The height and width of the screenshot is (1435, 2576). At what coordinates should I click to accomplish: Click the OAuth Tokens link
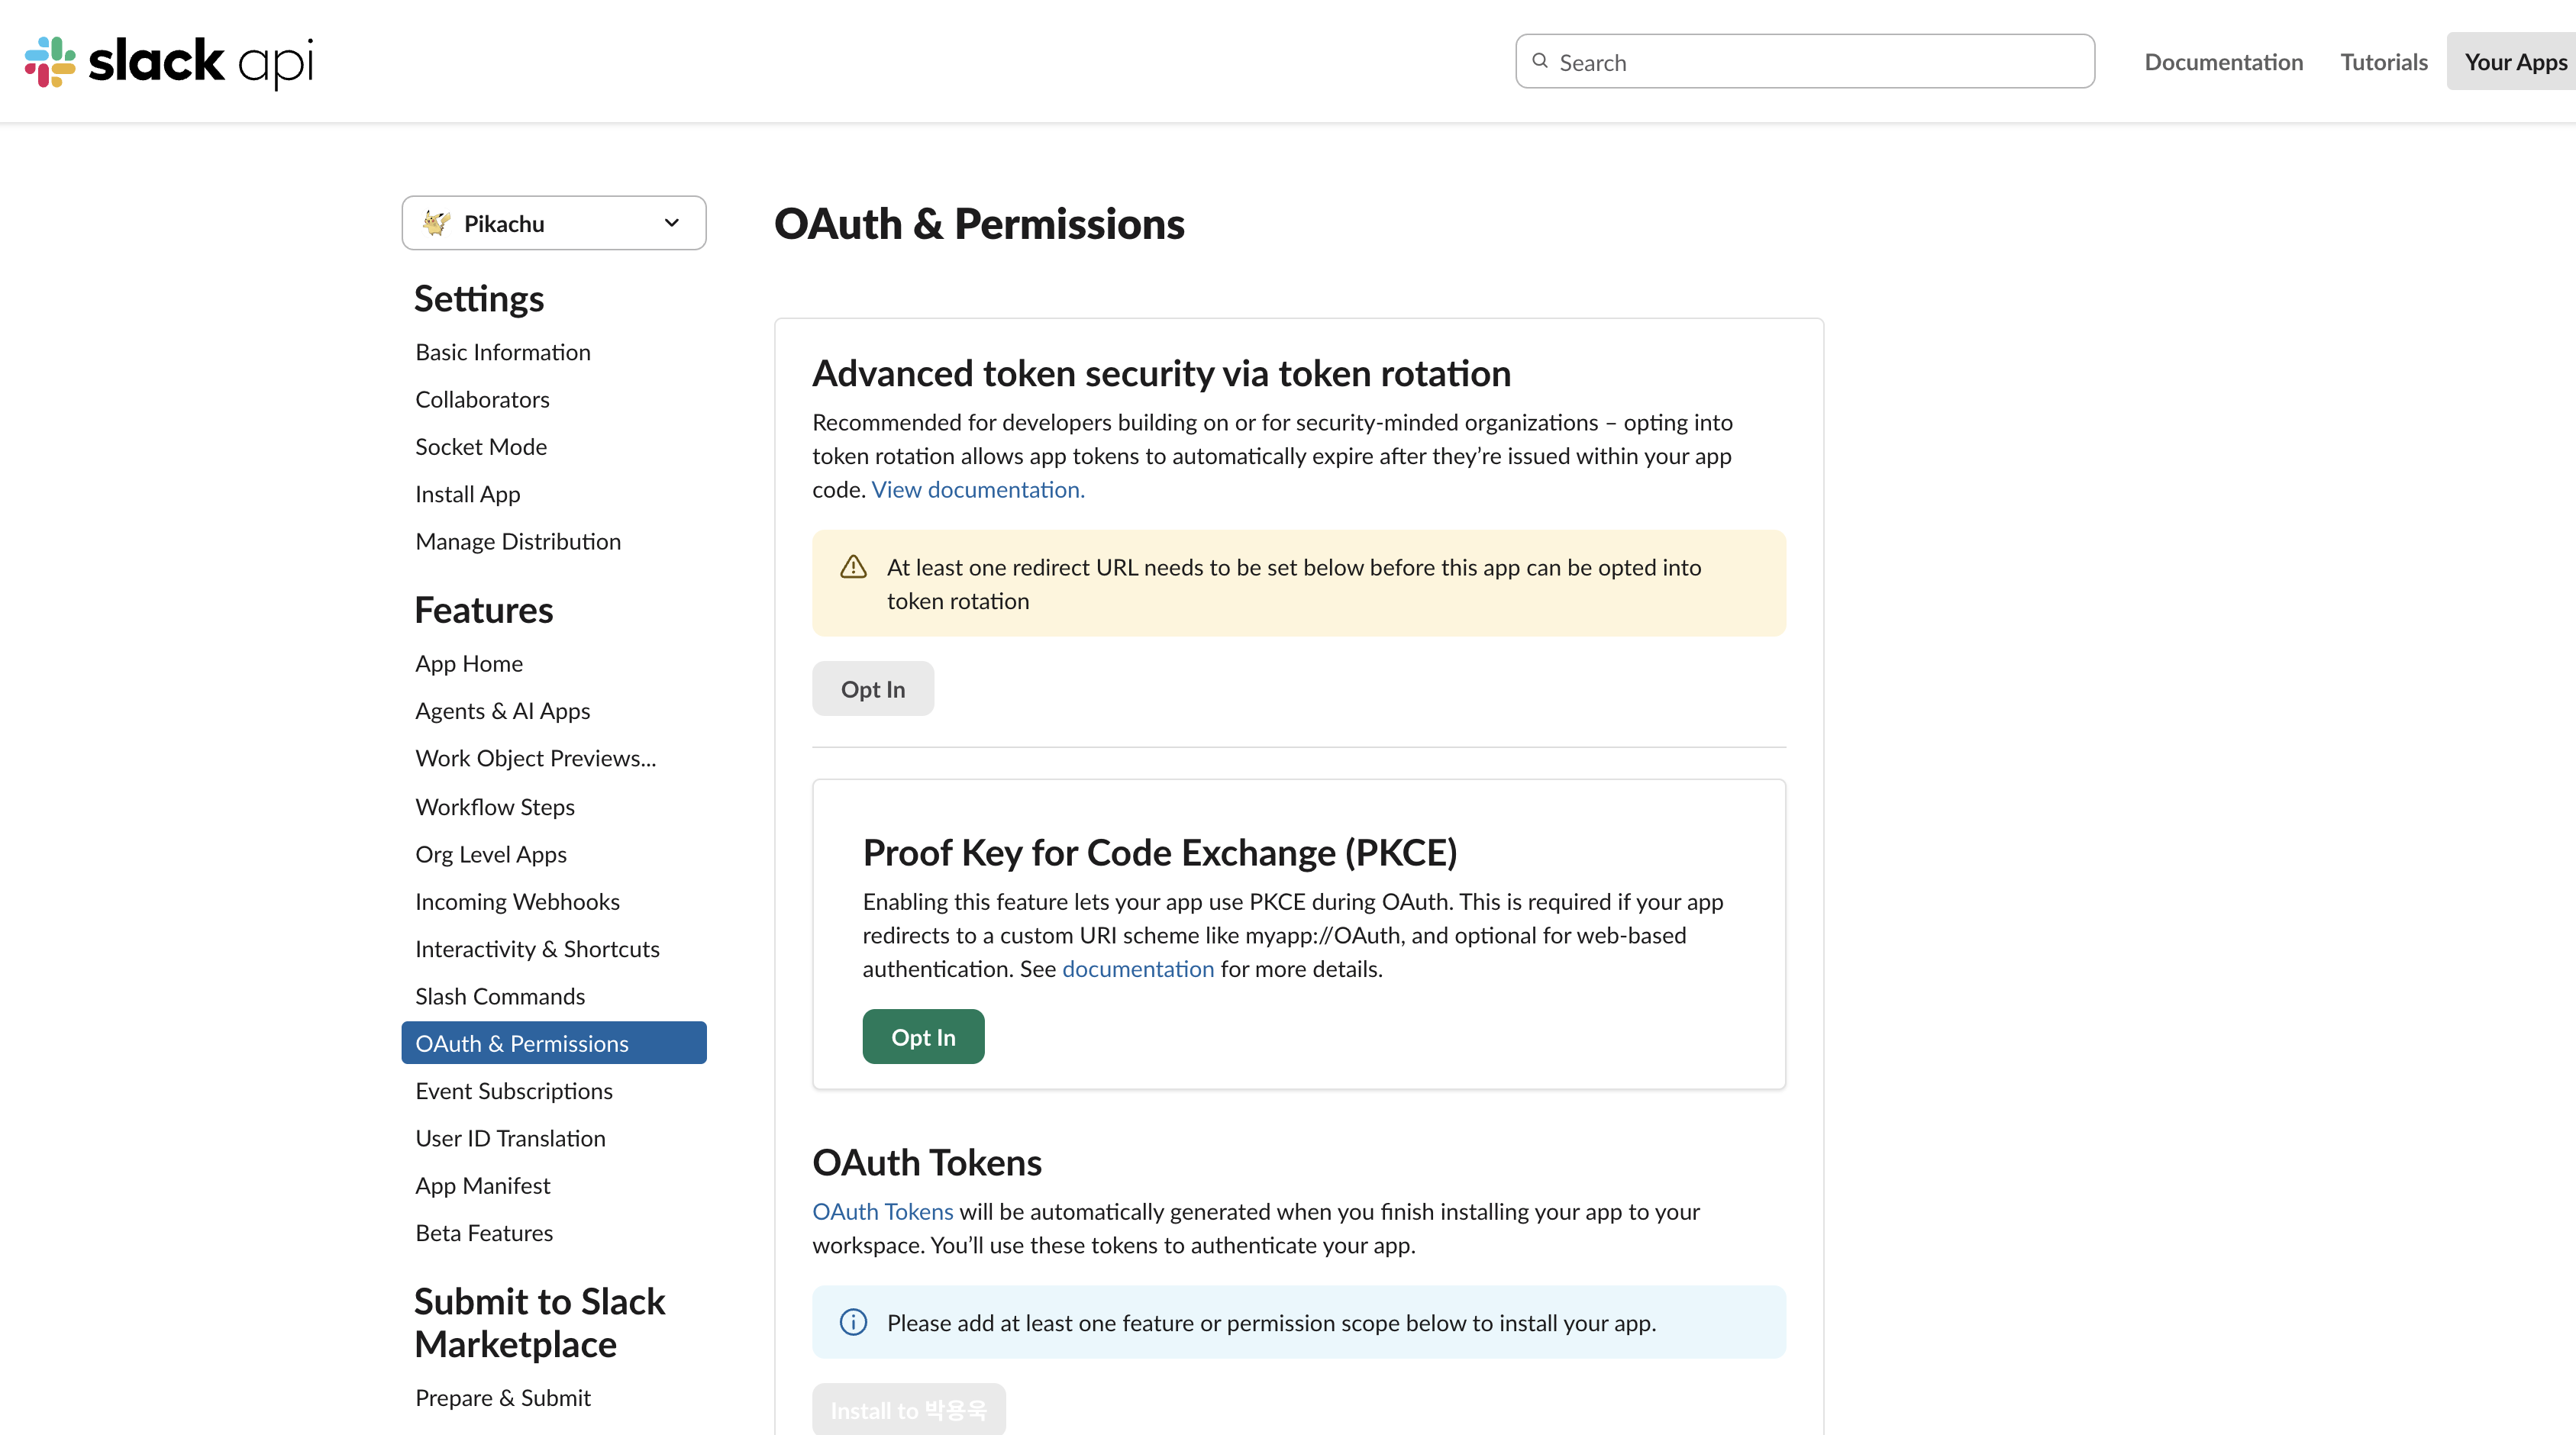[882, 1212]
